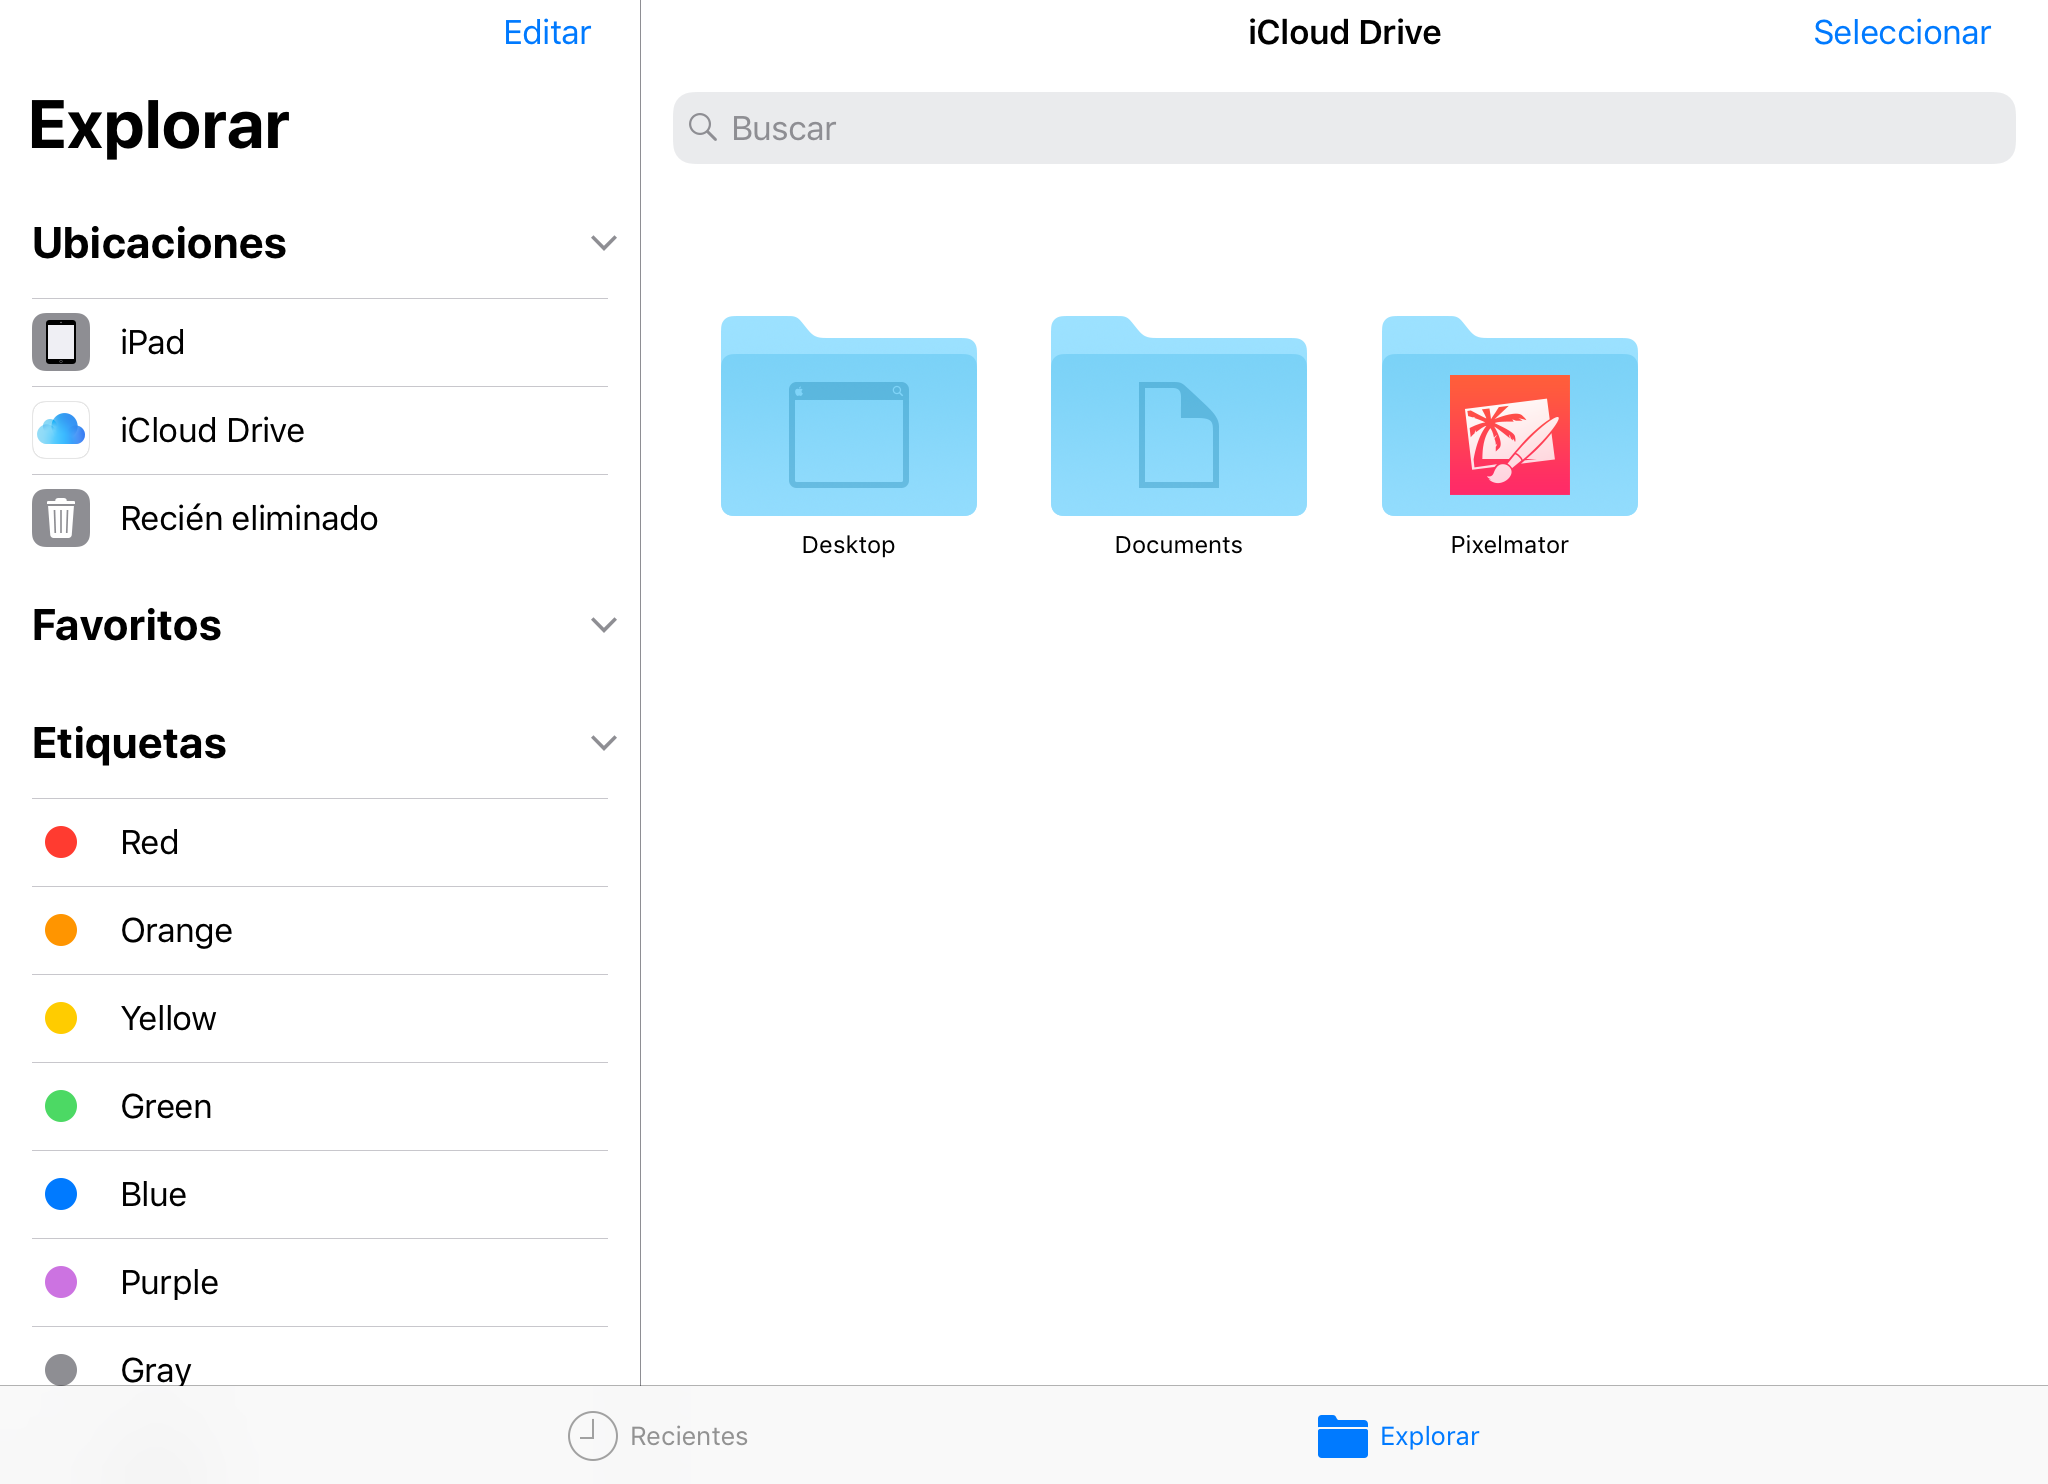Image resolution: width=2048 pixels, height=1484 pixels.
Task: Select the Blue tag color dot
Action: [x=61, y=1194]
